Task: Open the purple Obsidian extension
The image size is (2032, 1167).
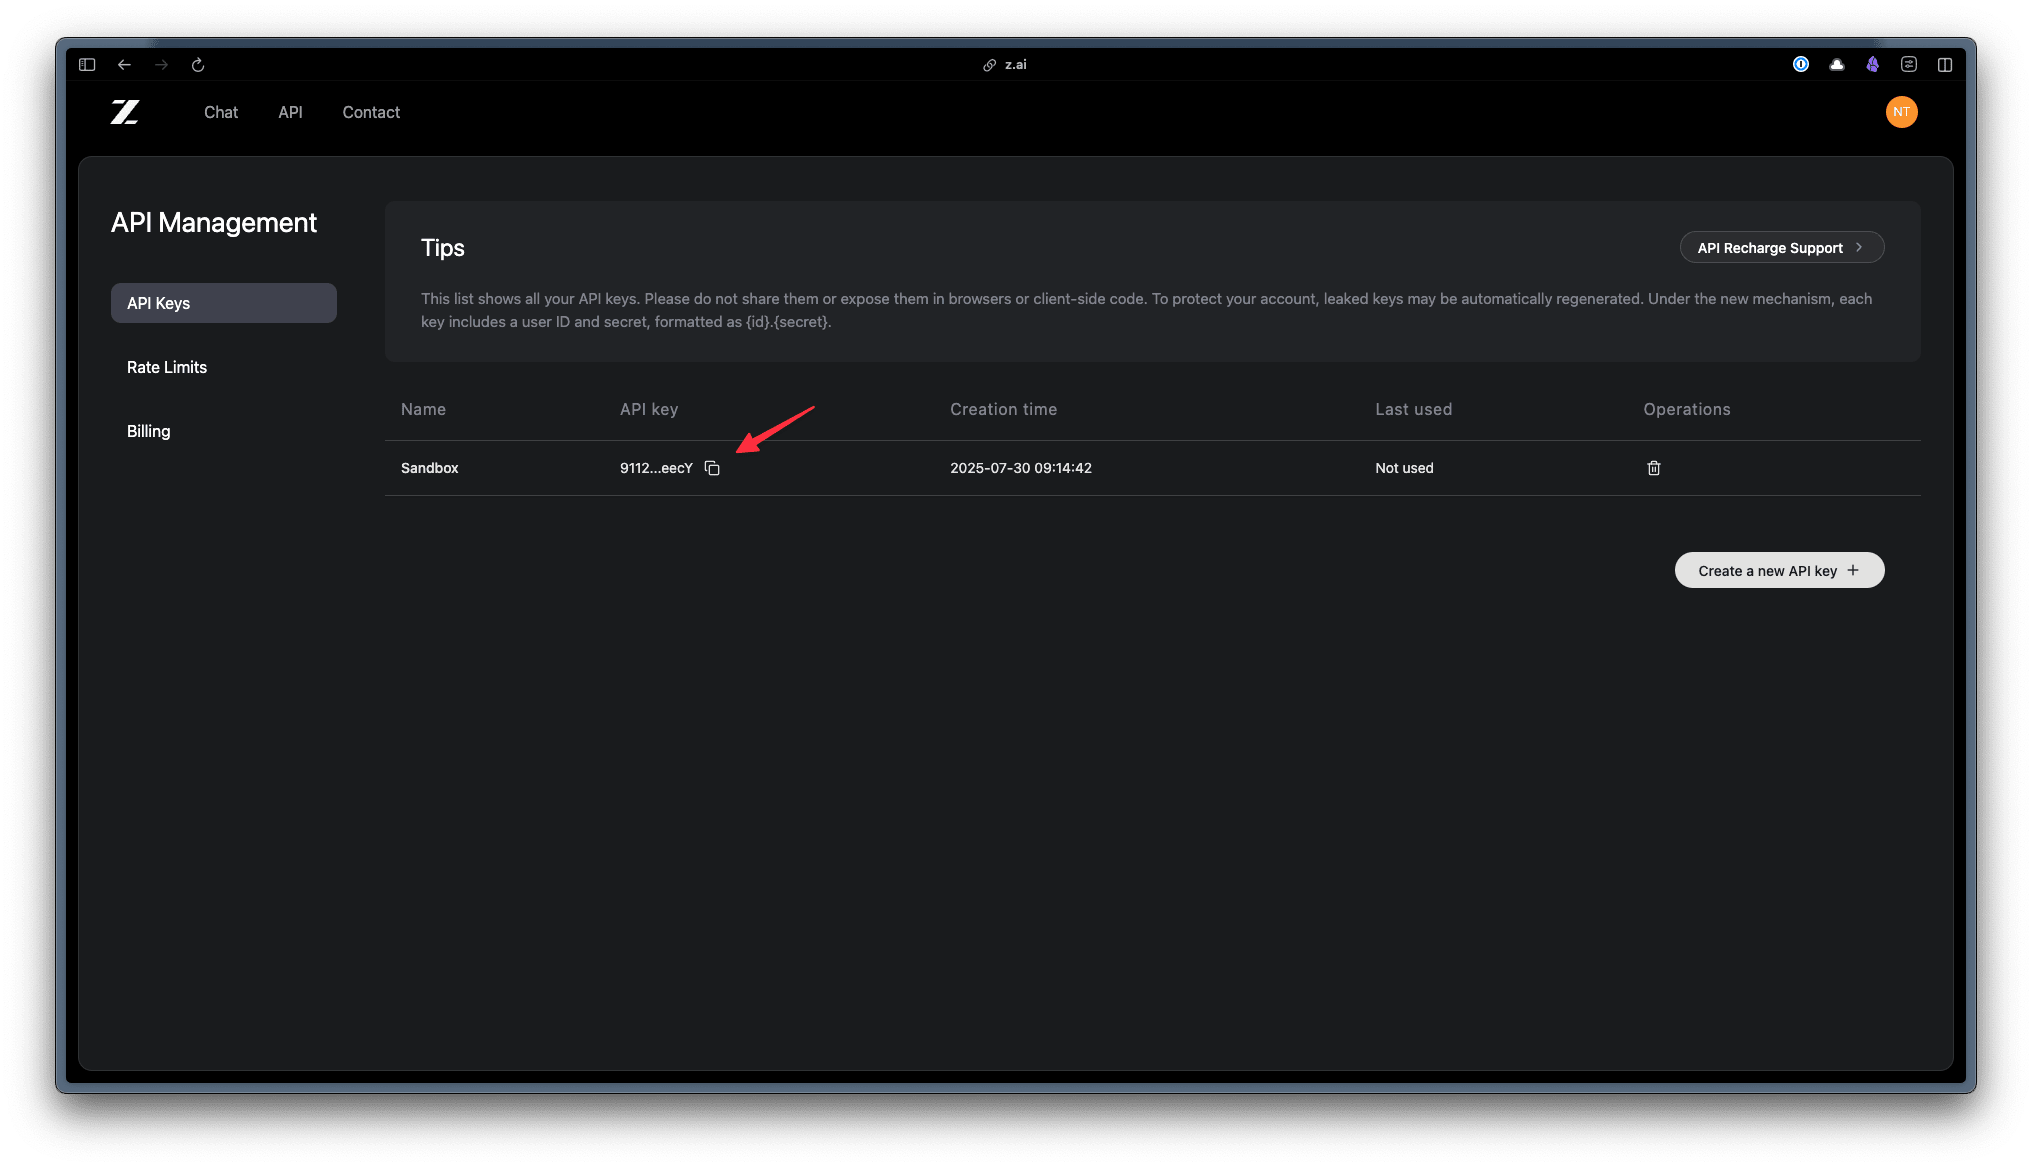Action: point(1873,65)
